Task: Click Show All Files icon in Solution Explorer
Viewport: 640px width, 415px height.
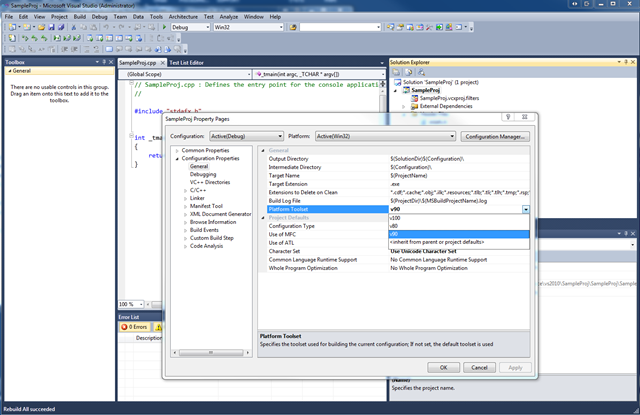Action: (409, 72)
